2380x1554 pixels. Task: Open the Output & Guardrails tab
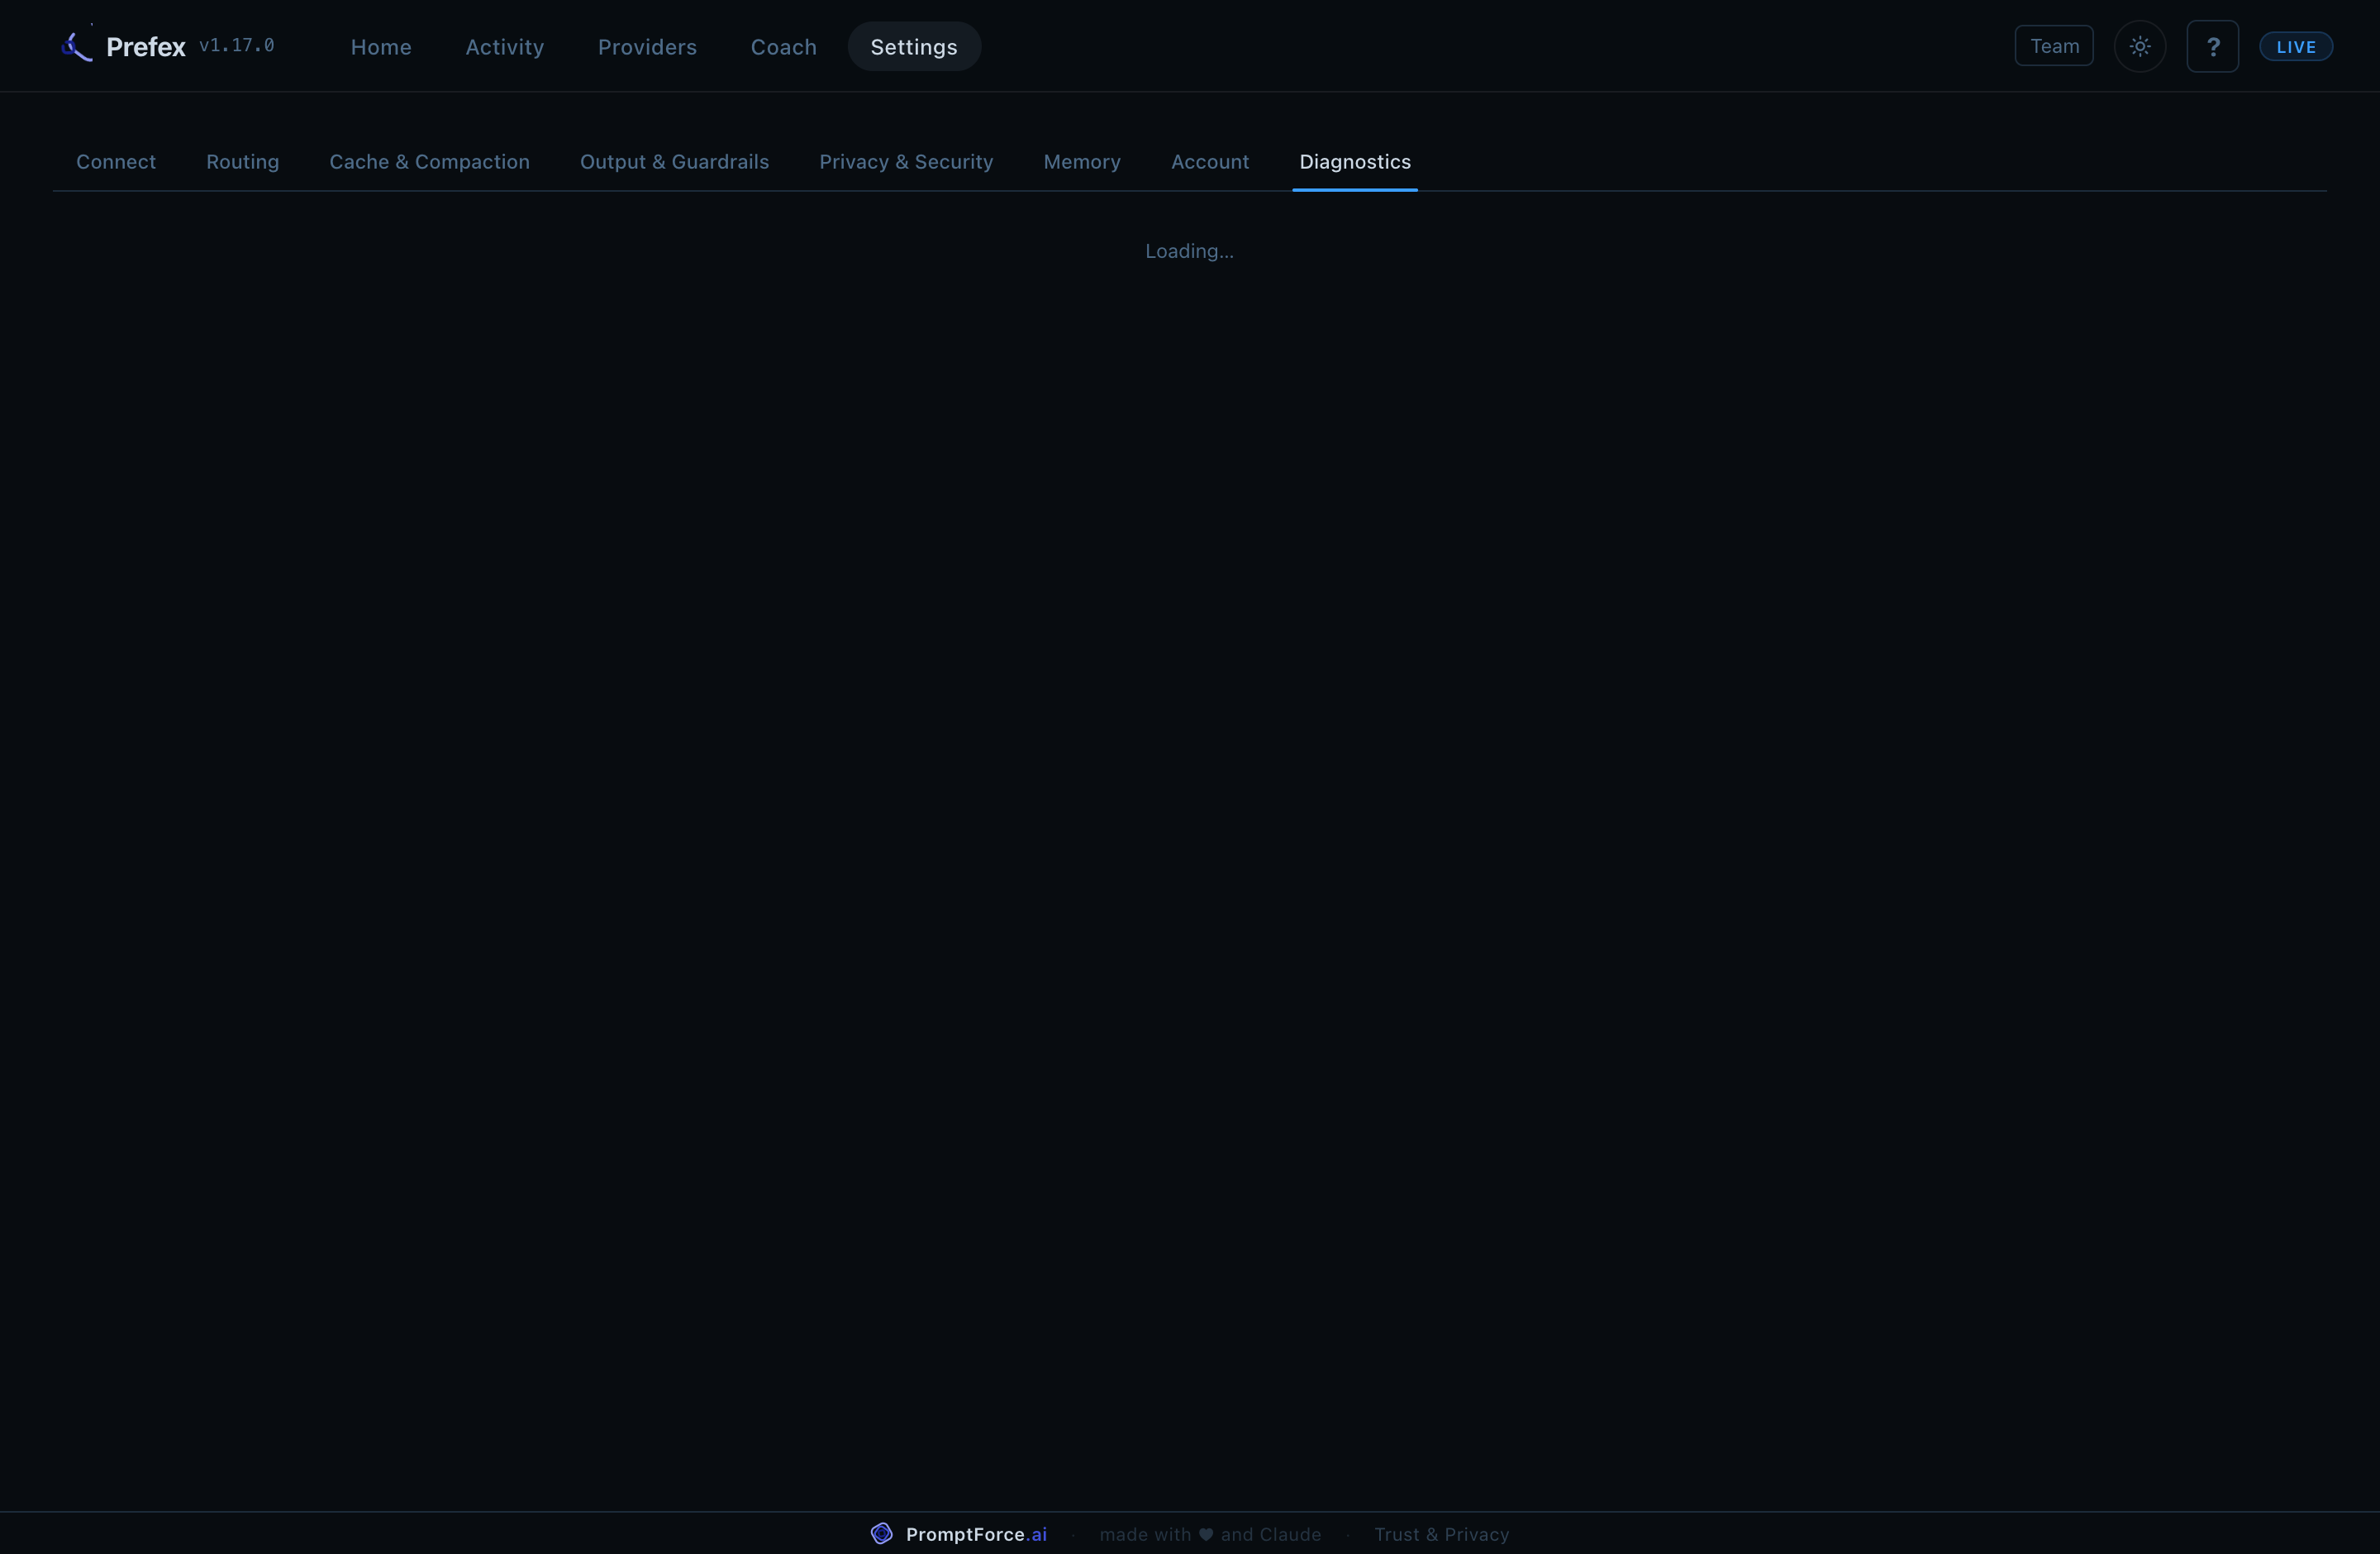(675, 162)
